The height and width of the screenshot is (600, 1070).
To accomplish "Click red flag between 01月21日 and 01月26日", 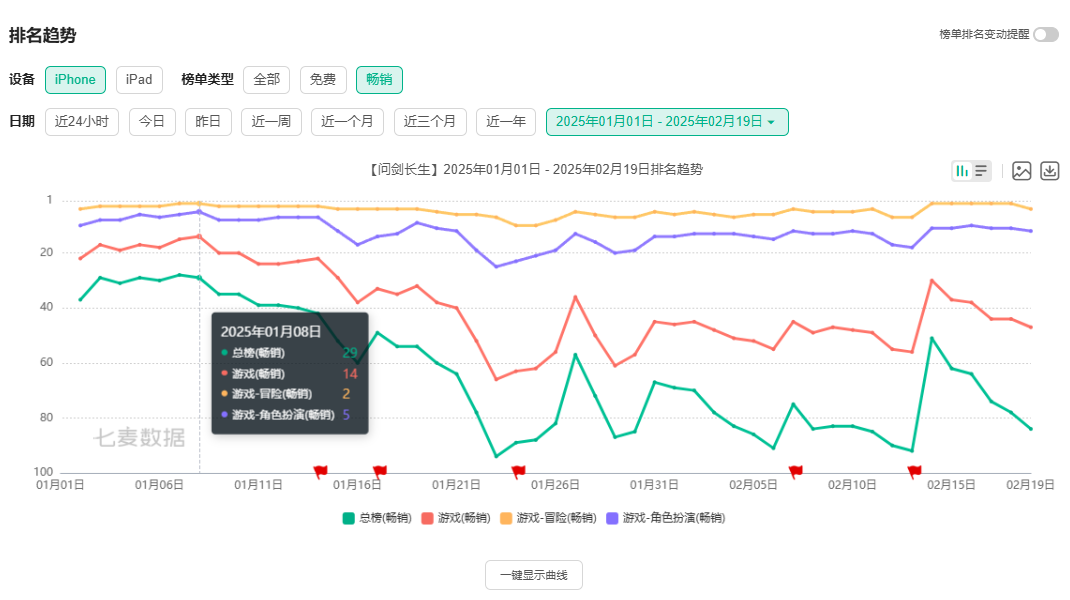I will click(518, 471).
